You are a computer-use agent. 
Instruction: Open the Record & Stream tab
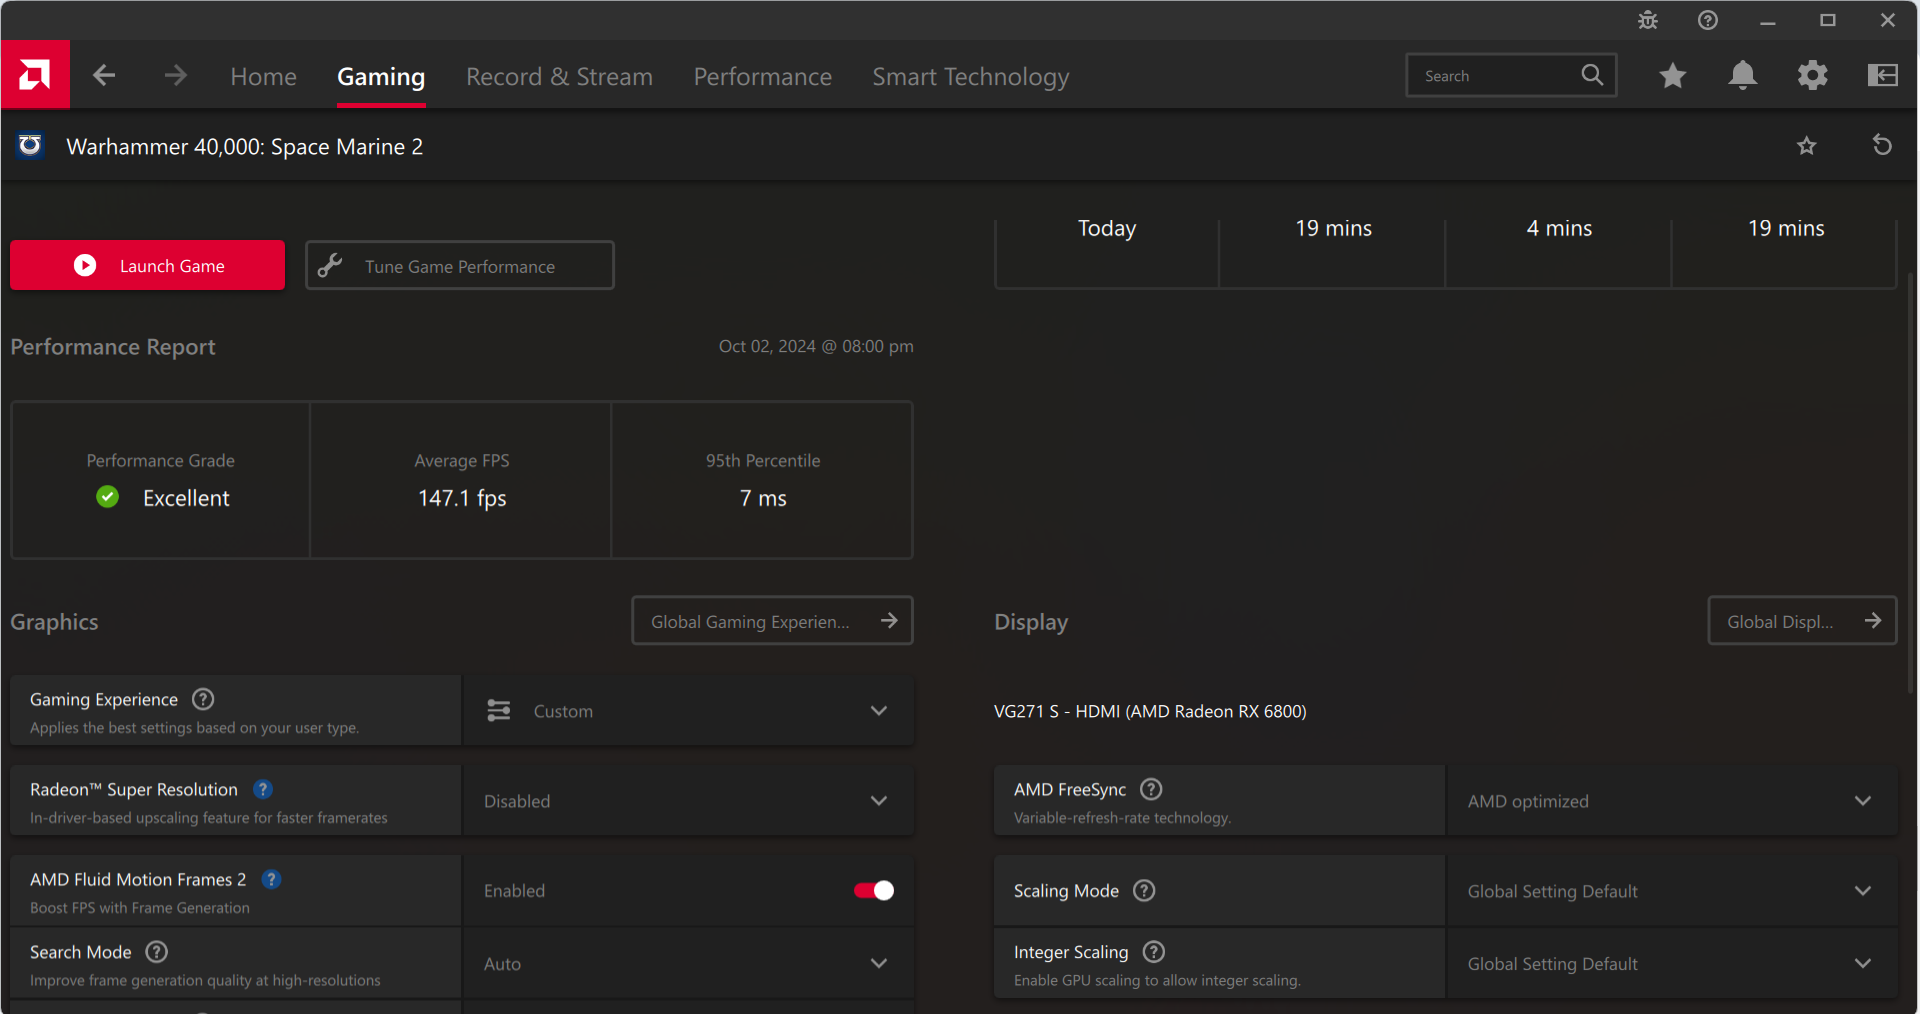[x=559, y=77]
